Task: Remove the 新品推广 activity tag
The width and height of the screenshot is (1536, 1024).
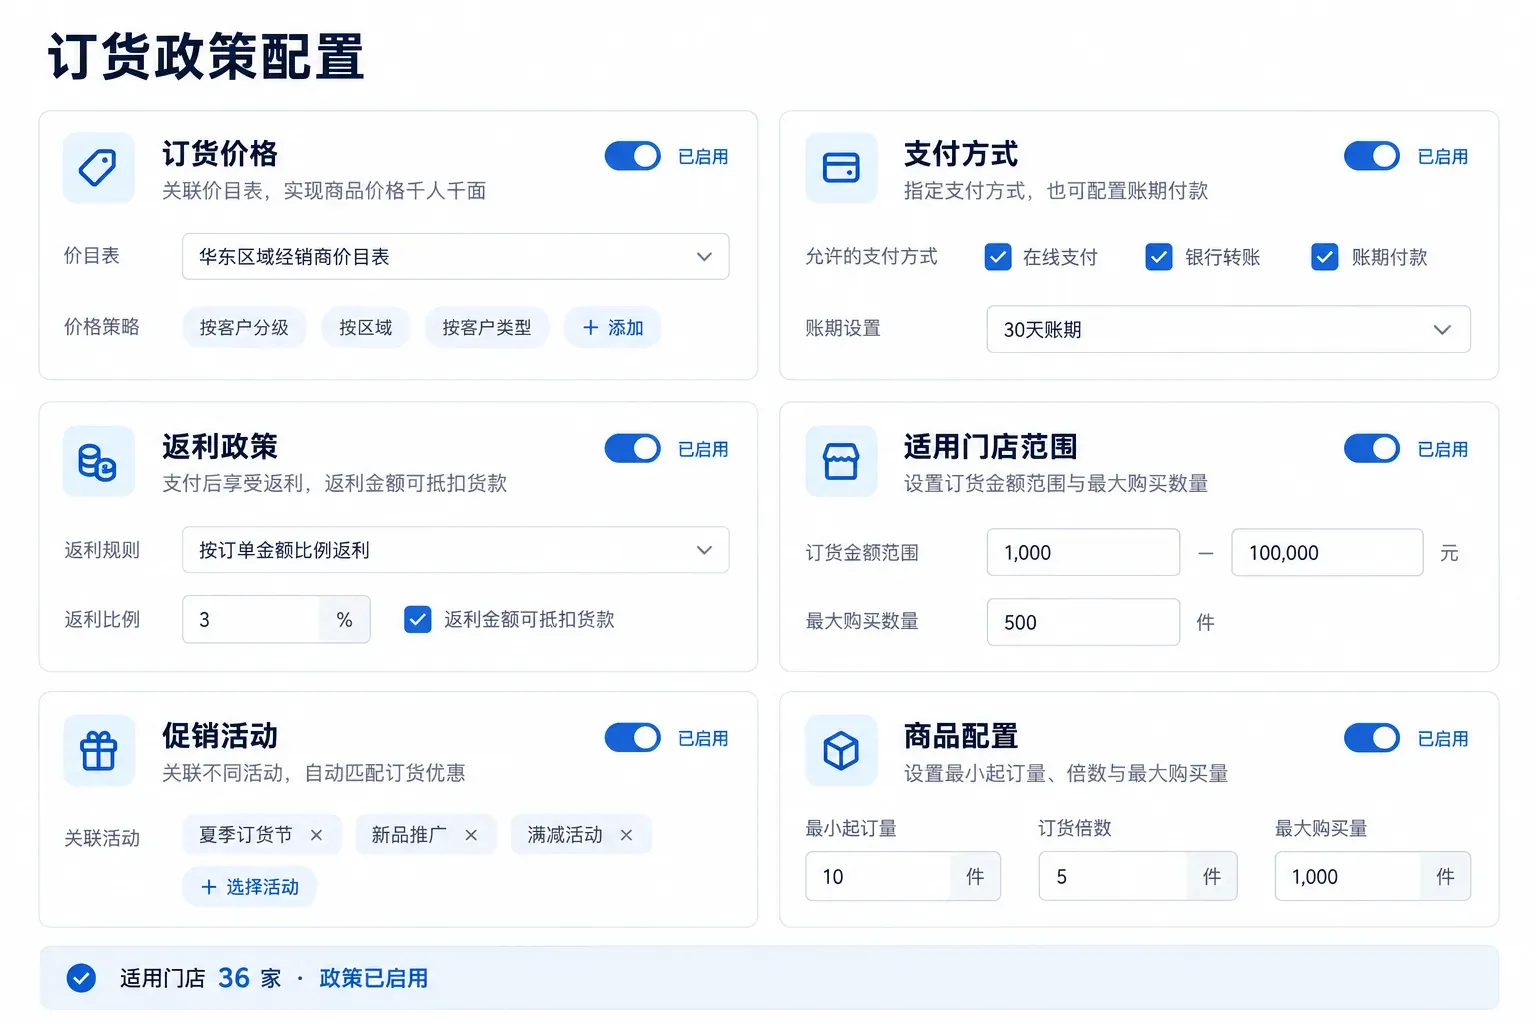Action: 471,835
